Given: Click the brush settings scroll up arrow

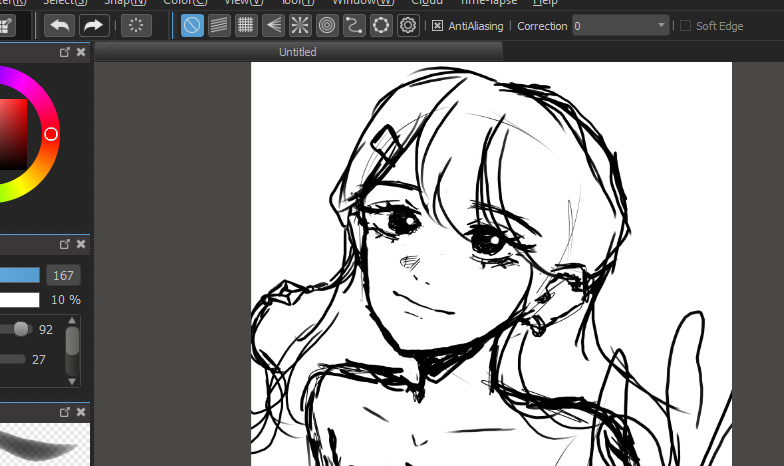Looking at the screenshot, I should coord(72,320).
